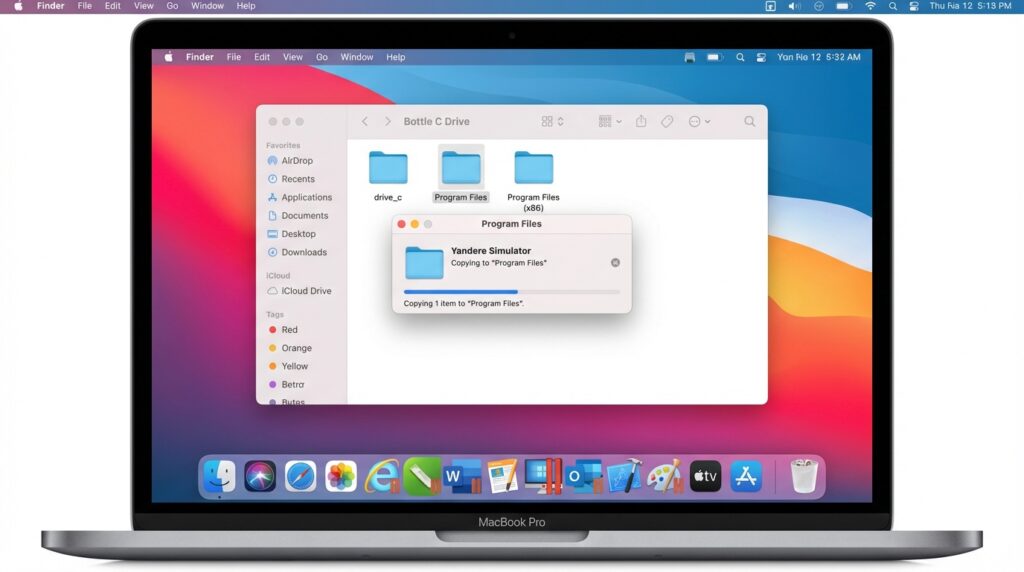
Task: Click the Tag icon in Finder toolbar
Action: (667, 121)
